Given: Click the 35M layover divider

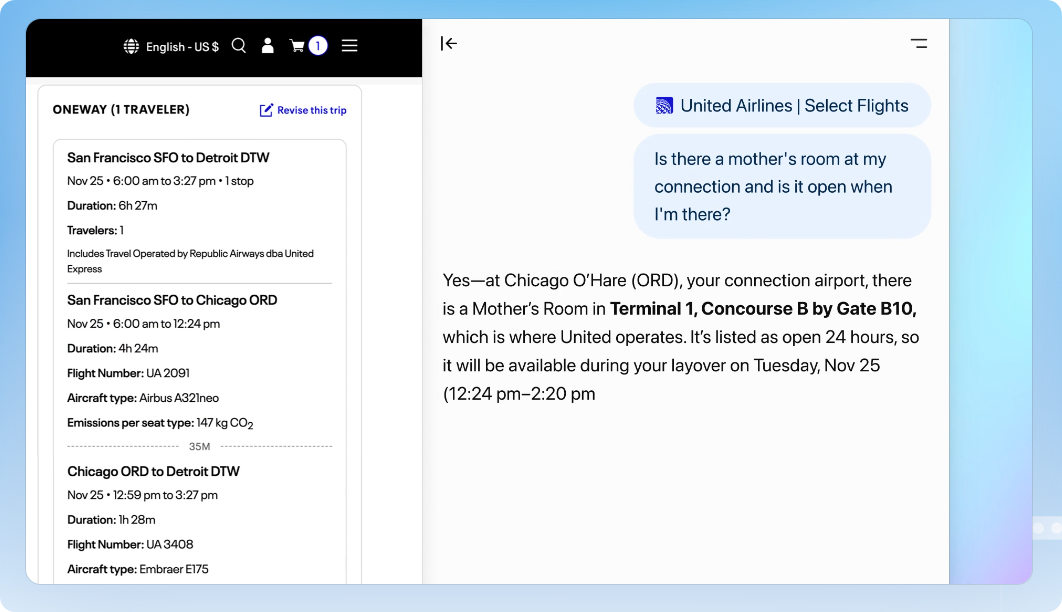Looking at the screenshot, I should point(199,446).
